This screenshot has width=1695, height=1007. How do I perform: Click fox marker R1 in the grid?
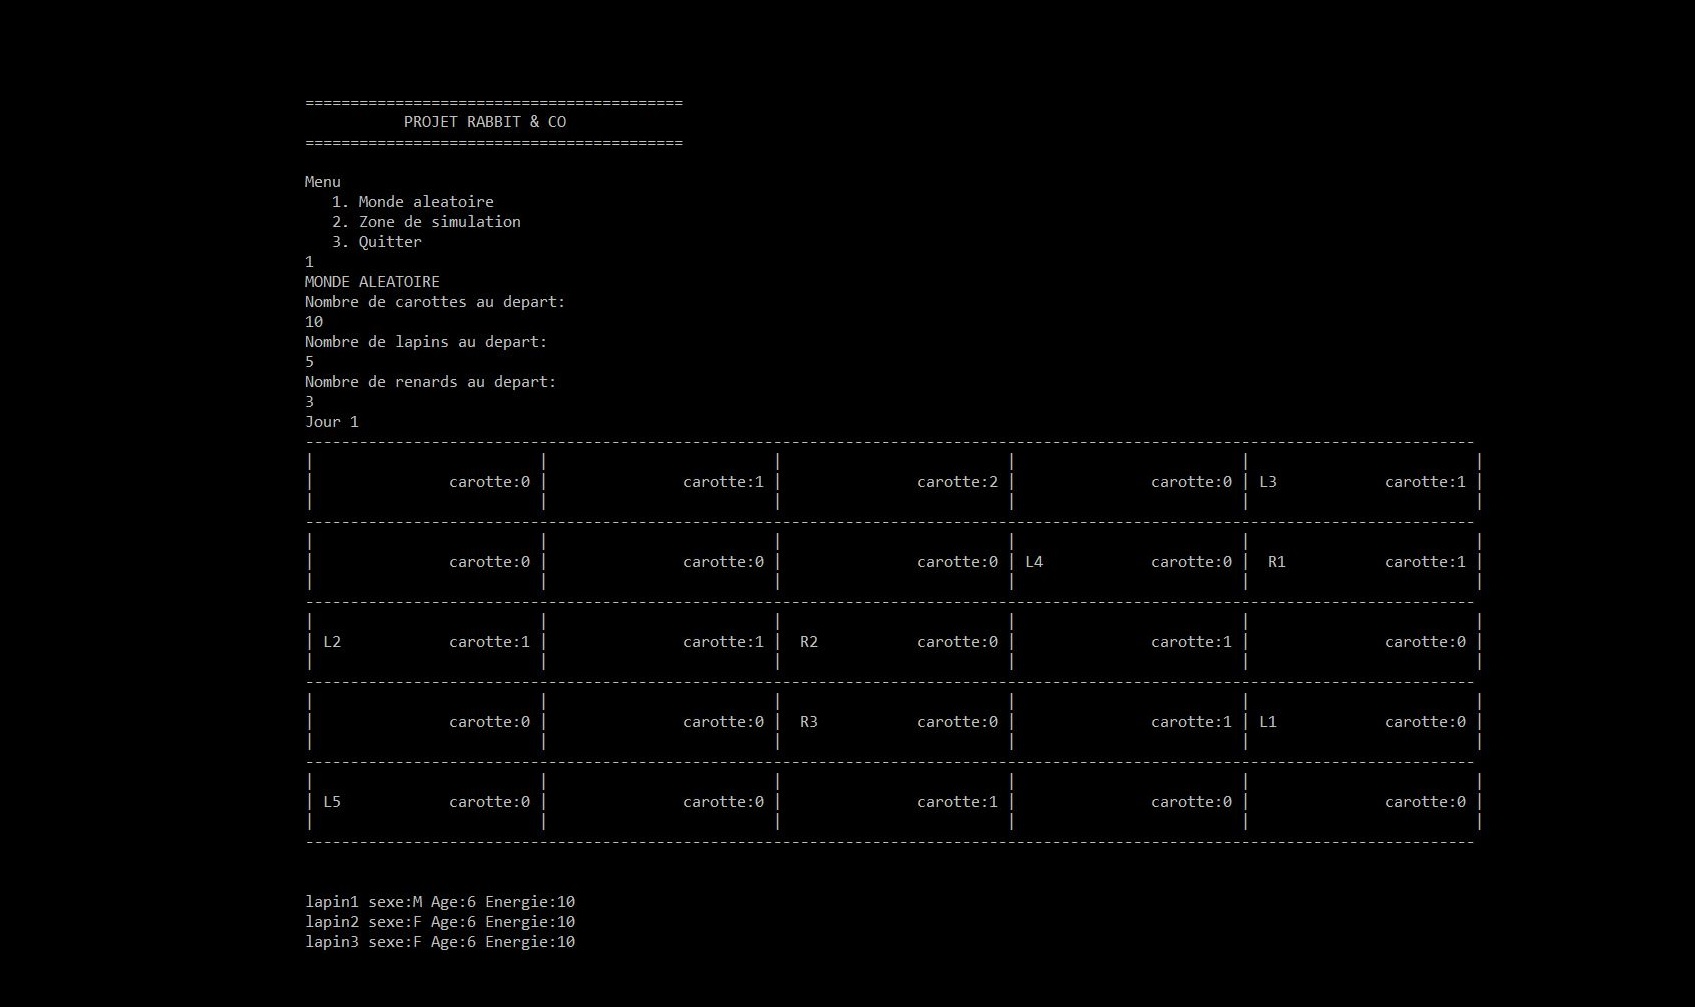tap(1277, 562)
